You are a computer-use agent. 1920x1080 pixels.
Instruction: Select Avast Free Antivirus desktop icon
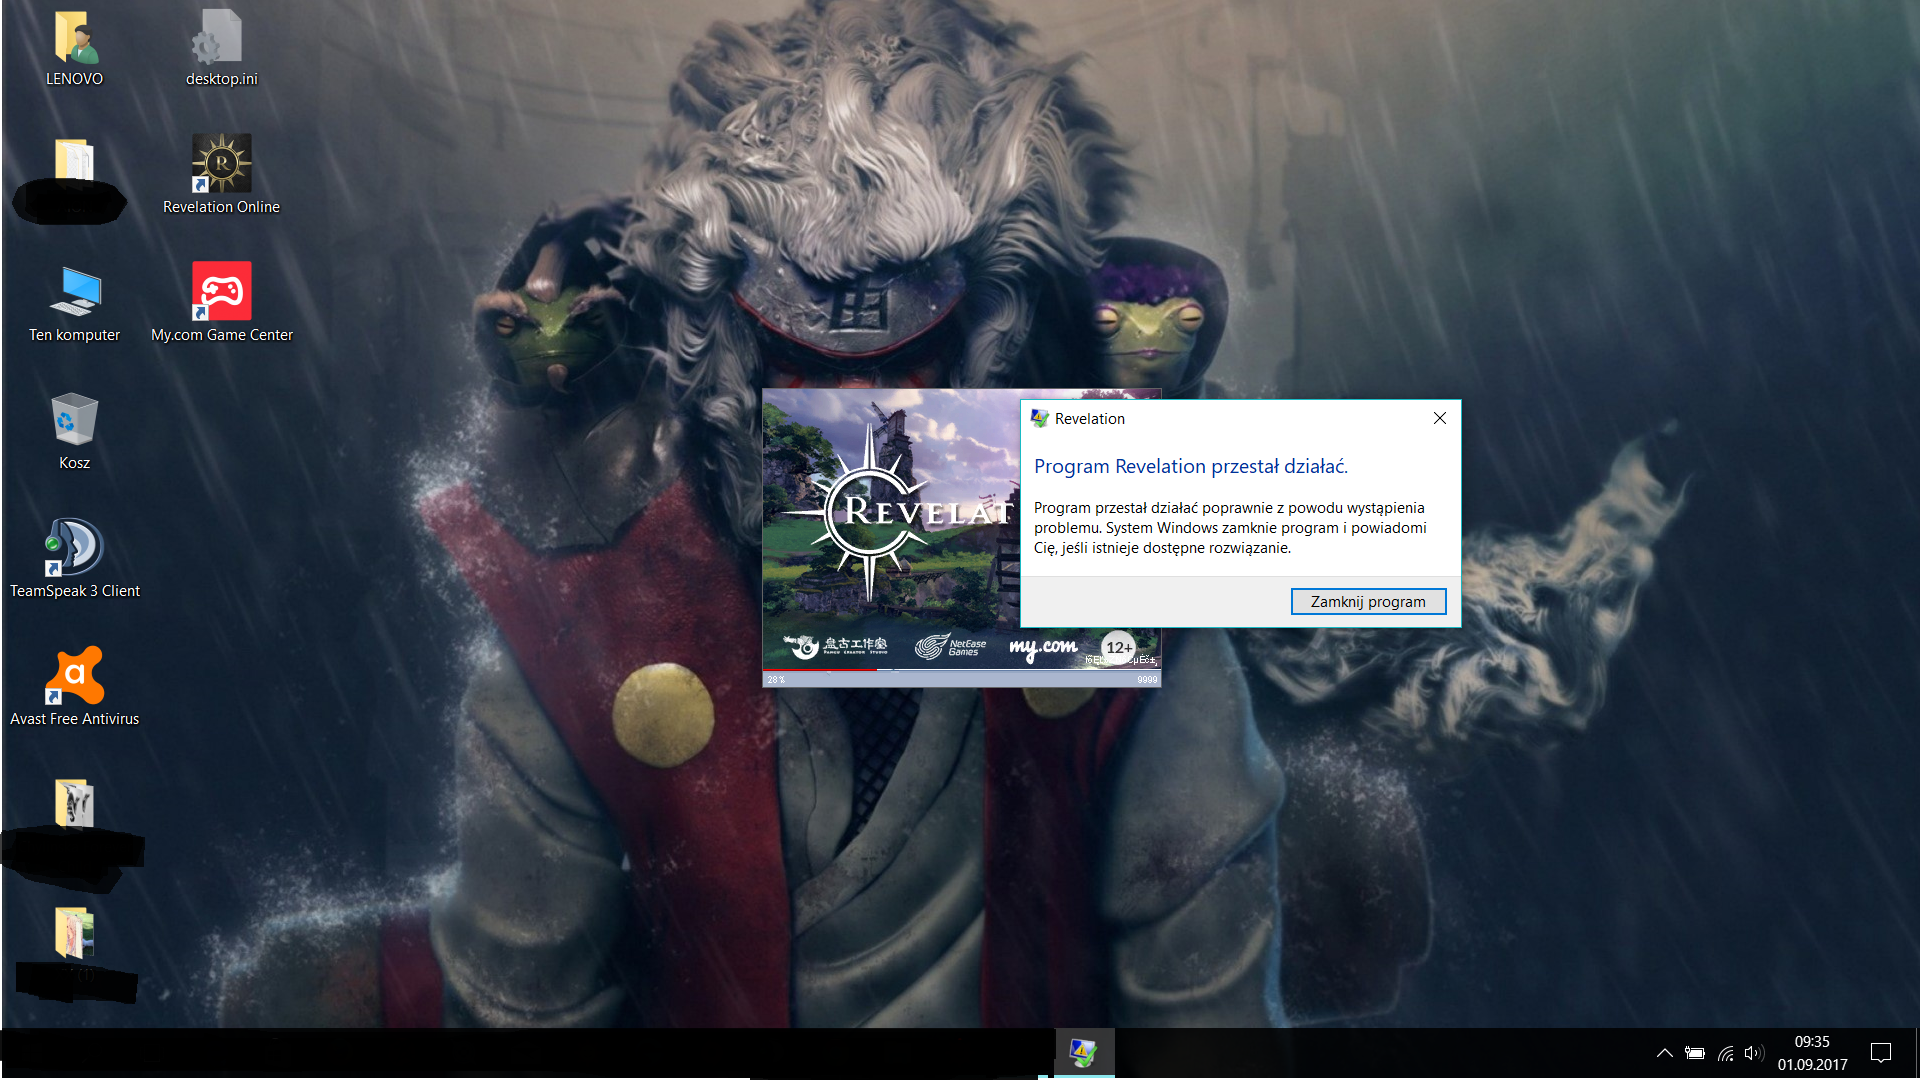(75, 676)
